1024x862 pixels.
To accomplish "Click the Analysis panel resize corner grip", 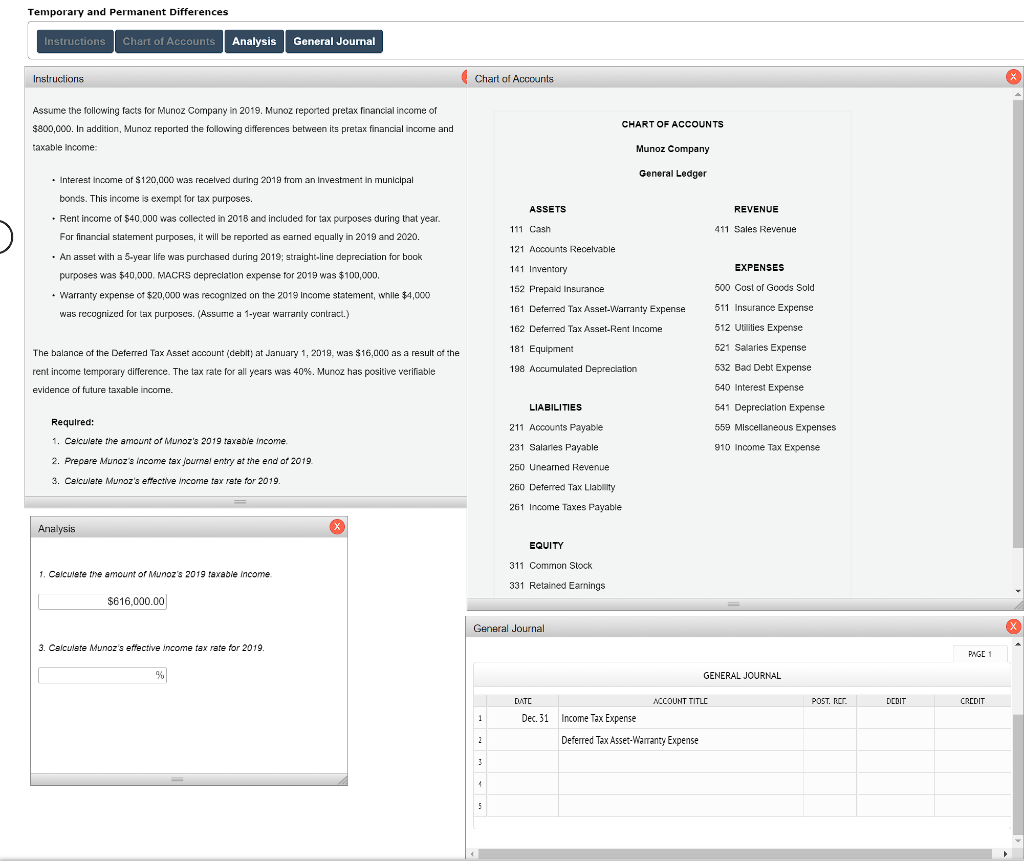I will pyautogui.click(x=342, y=780).
